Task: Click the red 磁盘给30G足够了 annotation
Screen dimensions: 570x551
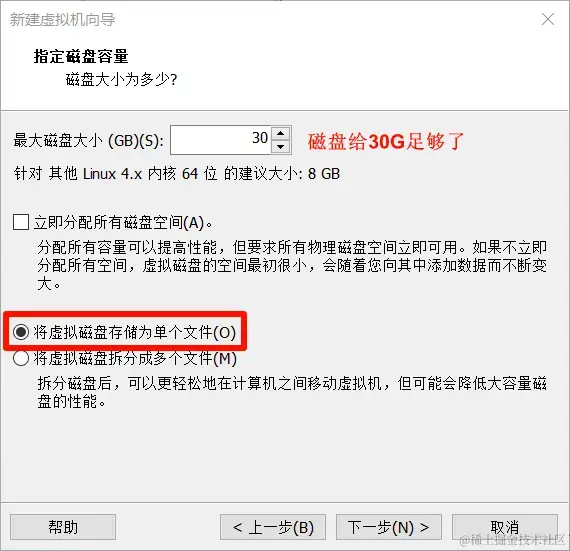Action: (x=386, y=141)
